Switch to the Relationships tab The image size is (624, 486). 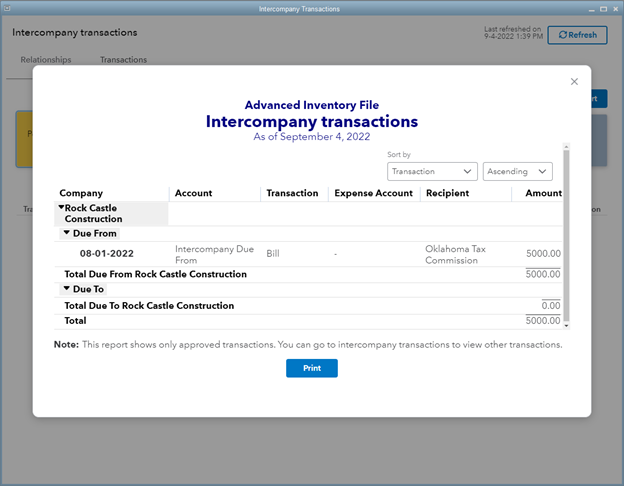[46, 60]
